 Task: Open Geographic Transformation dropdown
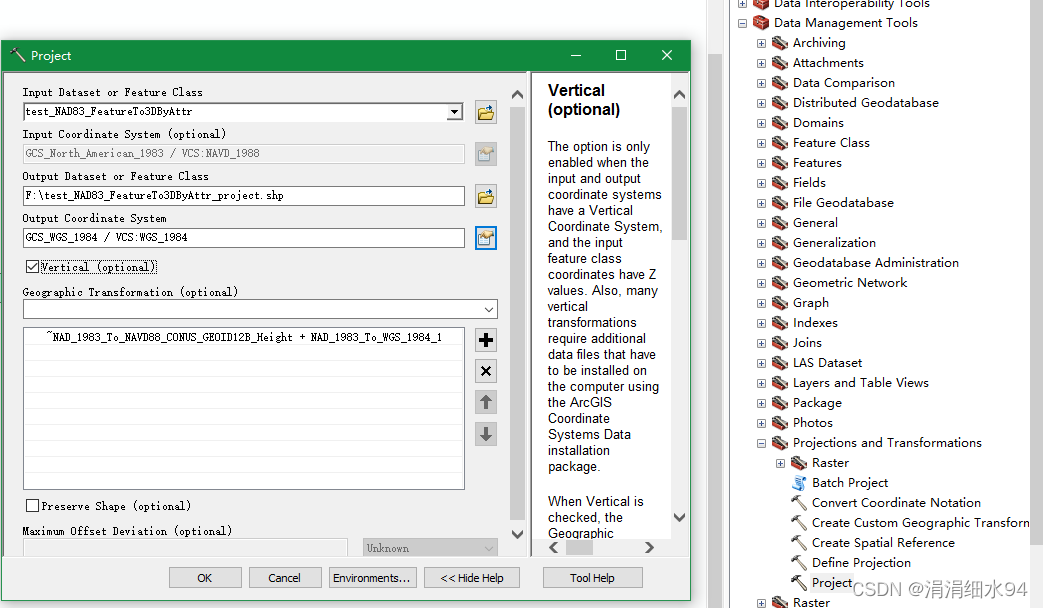point(489,309)
